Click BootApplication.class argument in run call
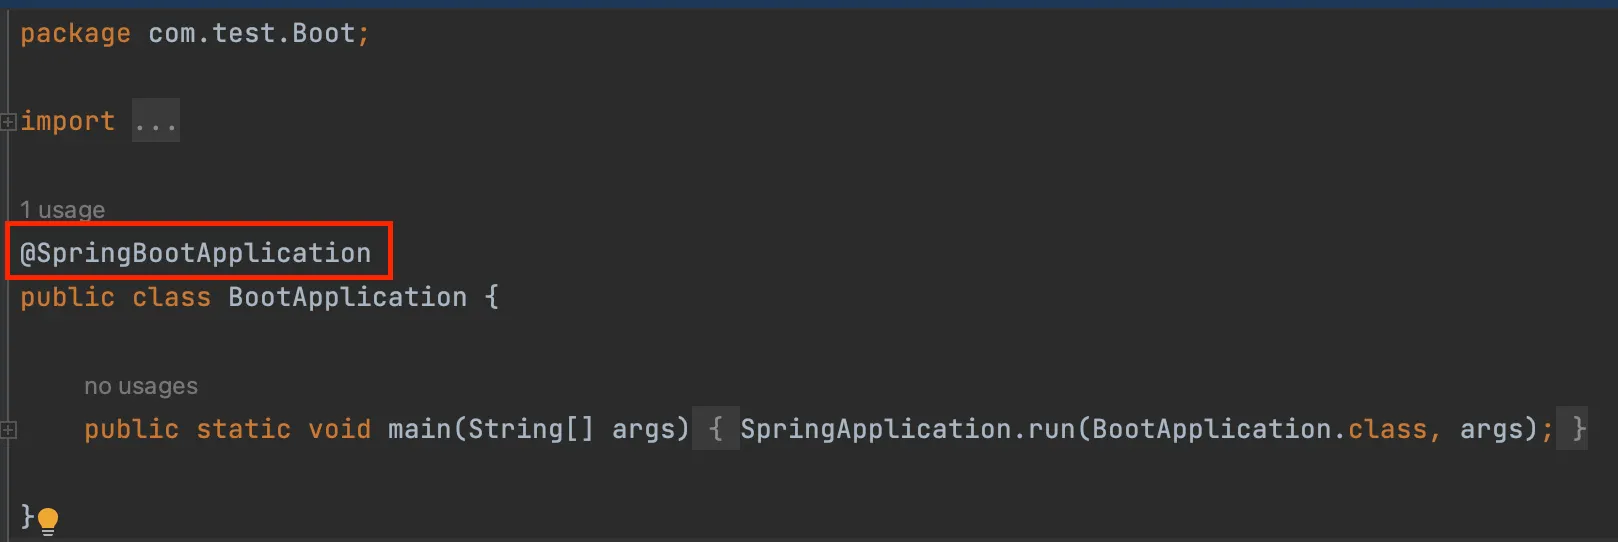The height and width of the screenshot is (542, 1618). [x=1260, y=429]
